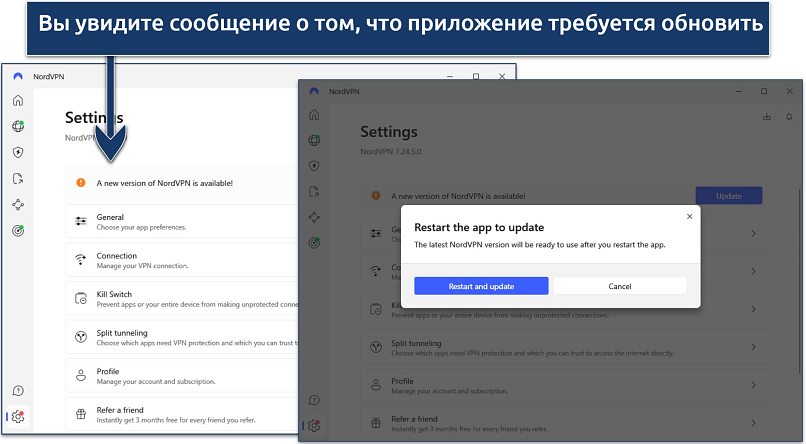Click download icon at front window top right
The height and width of the screenshot is (444, 806).
click(766, 117)
